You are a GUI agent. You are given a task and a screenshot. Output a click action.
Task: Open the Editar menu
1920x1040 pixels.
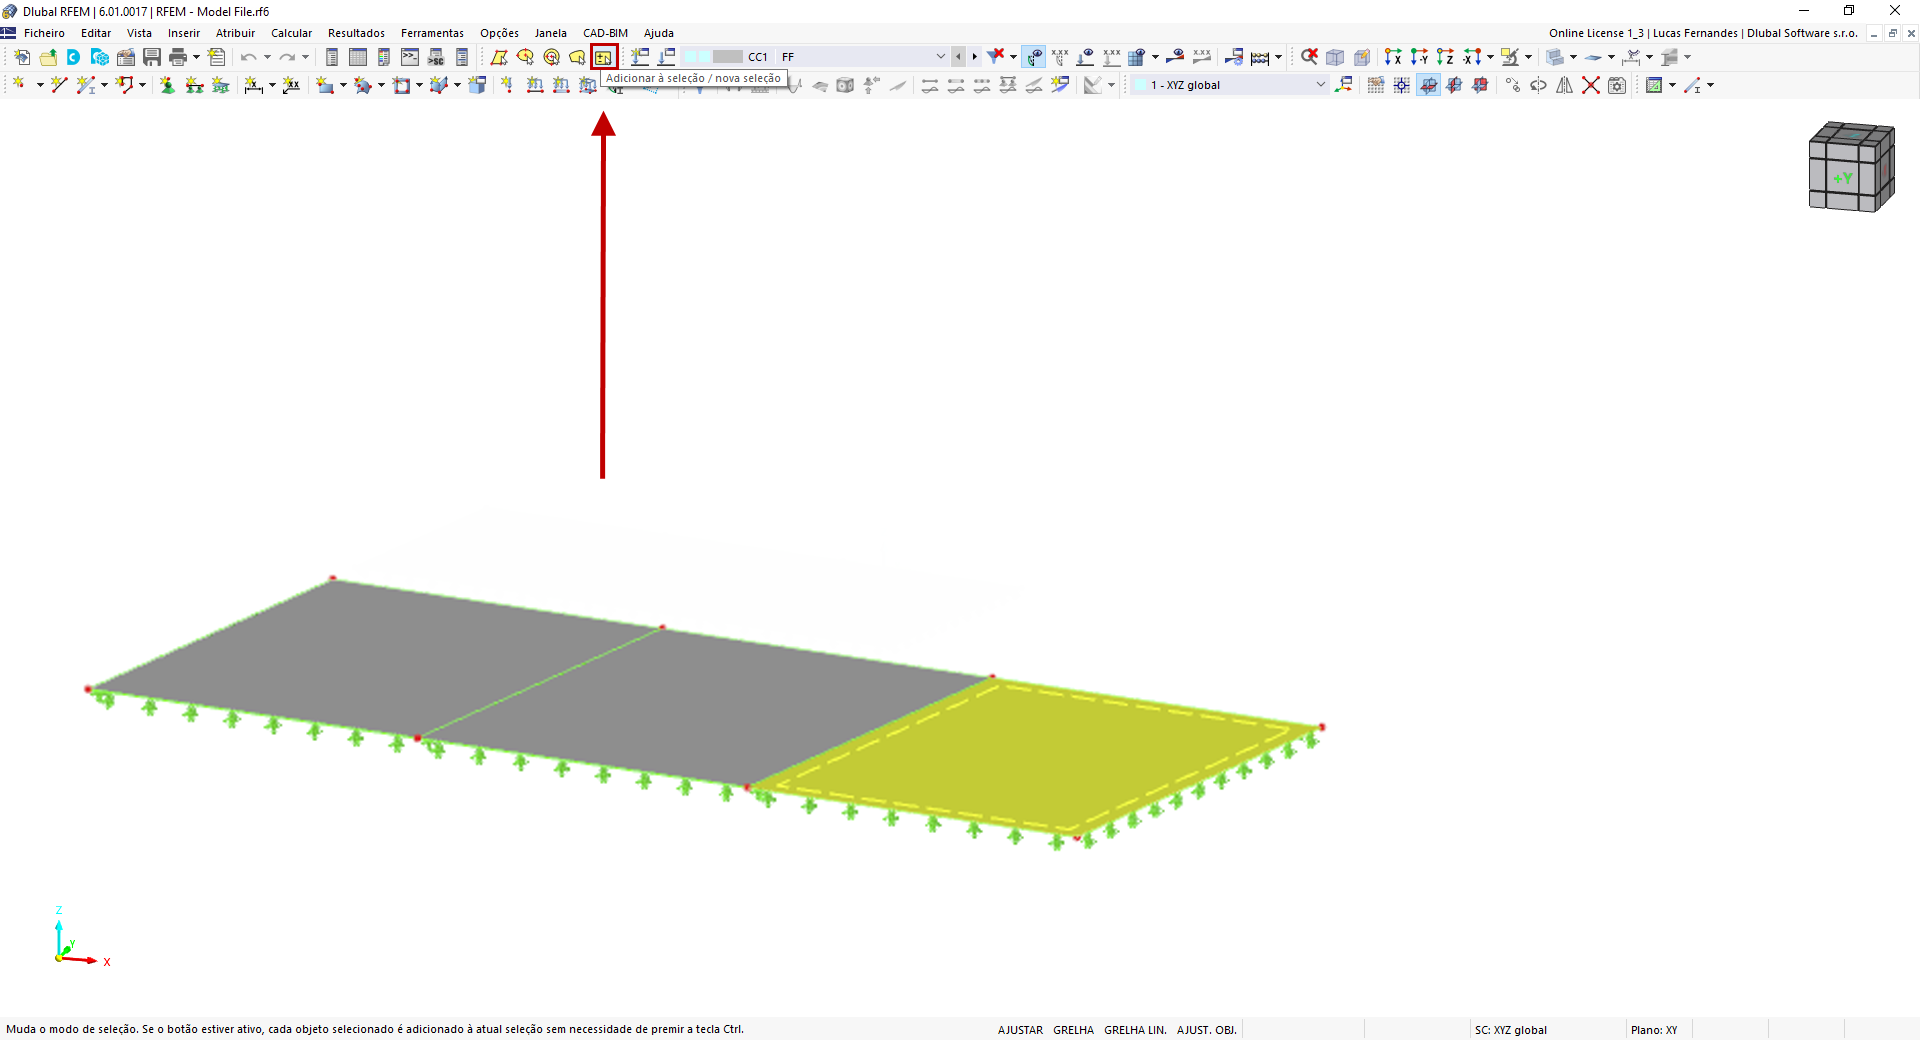(x=96, y=33)
